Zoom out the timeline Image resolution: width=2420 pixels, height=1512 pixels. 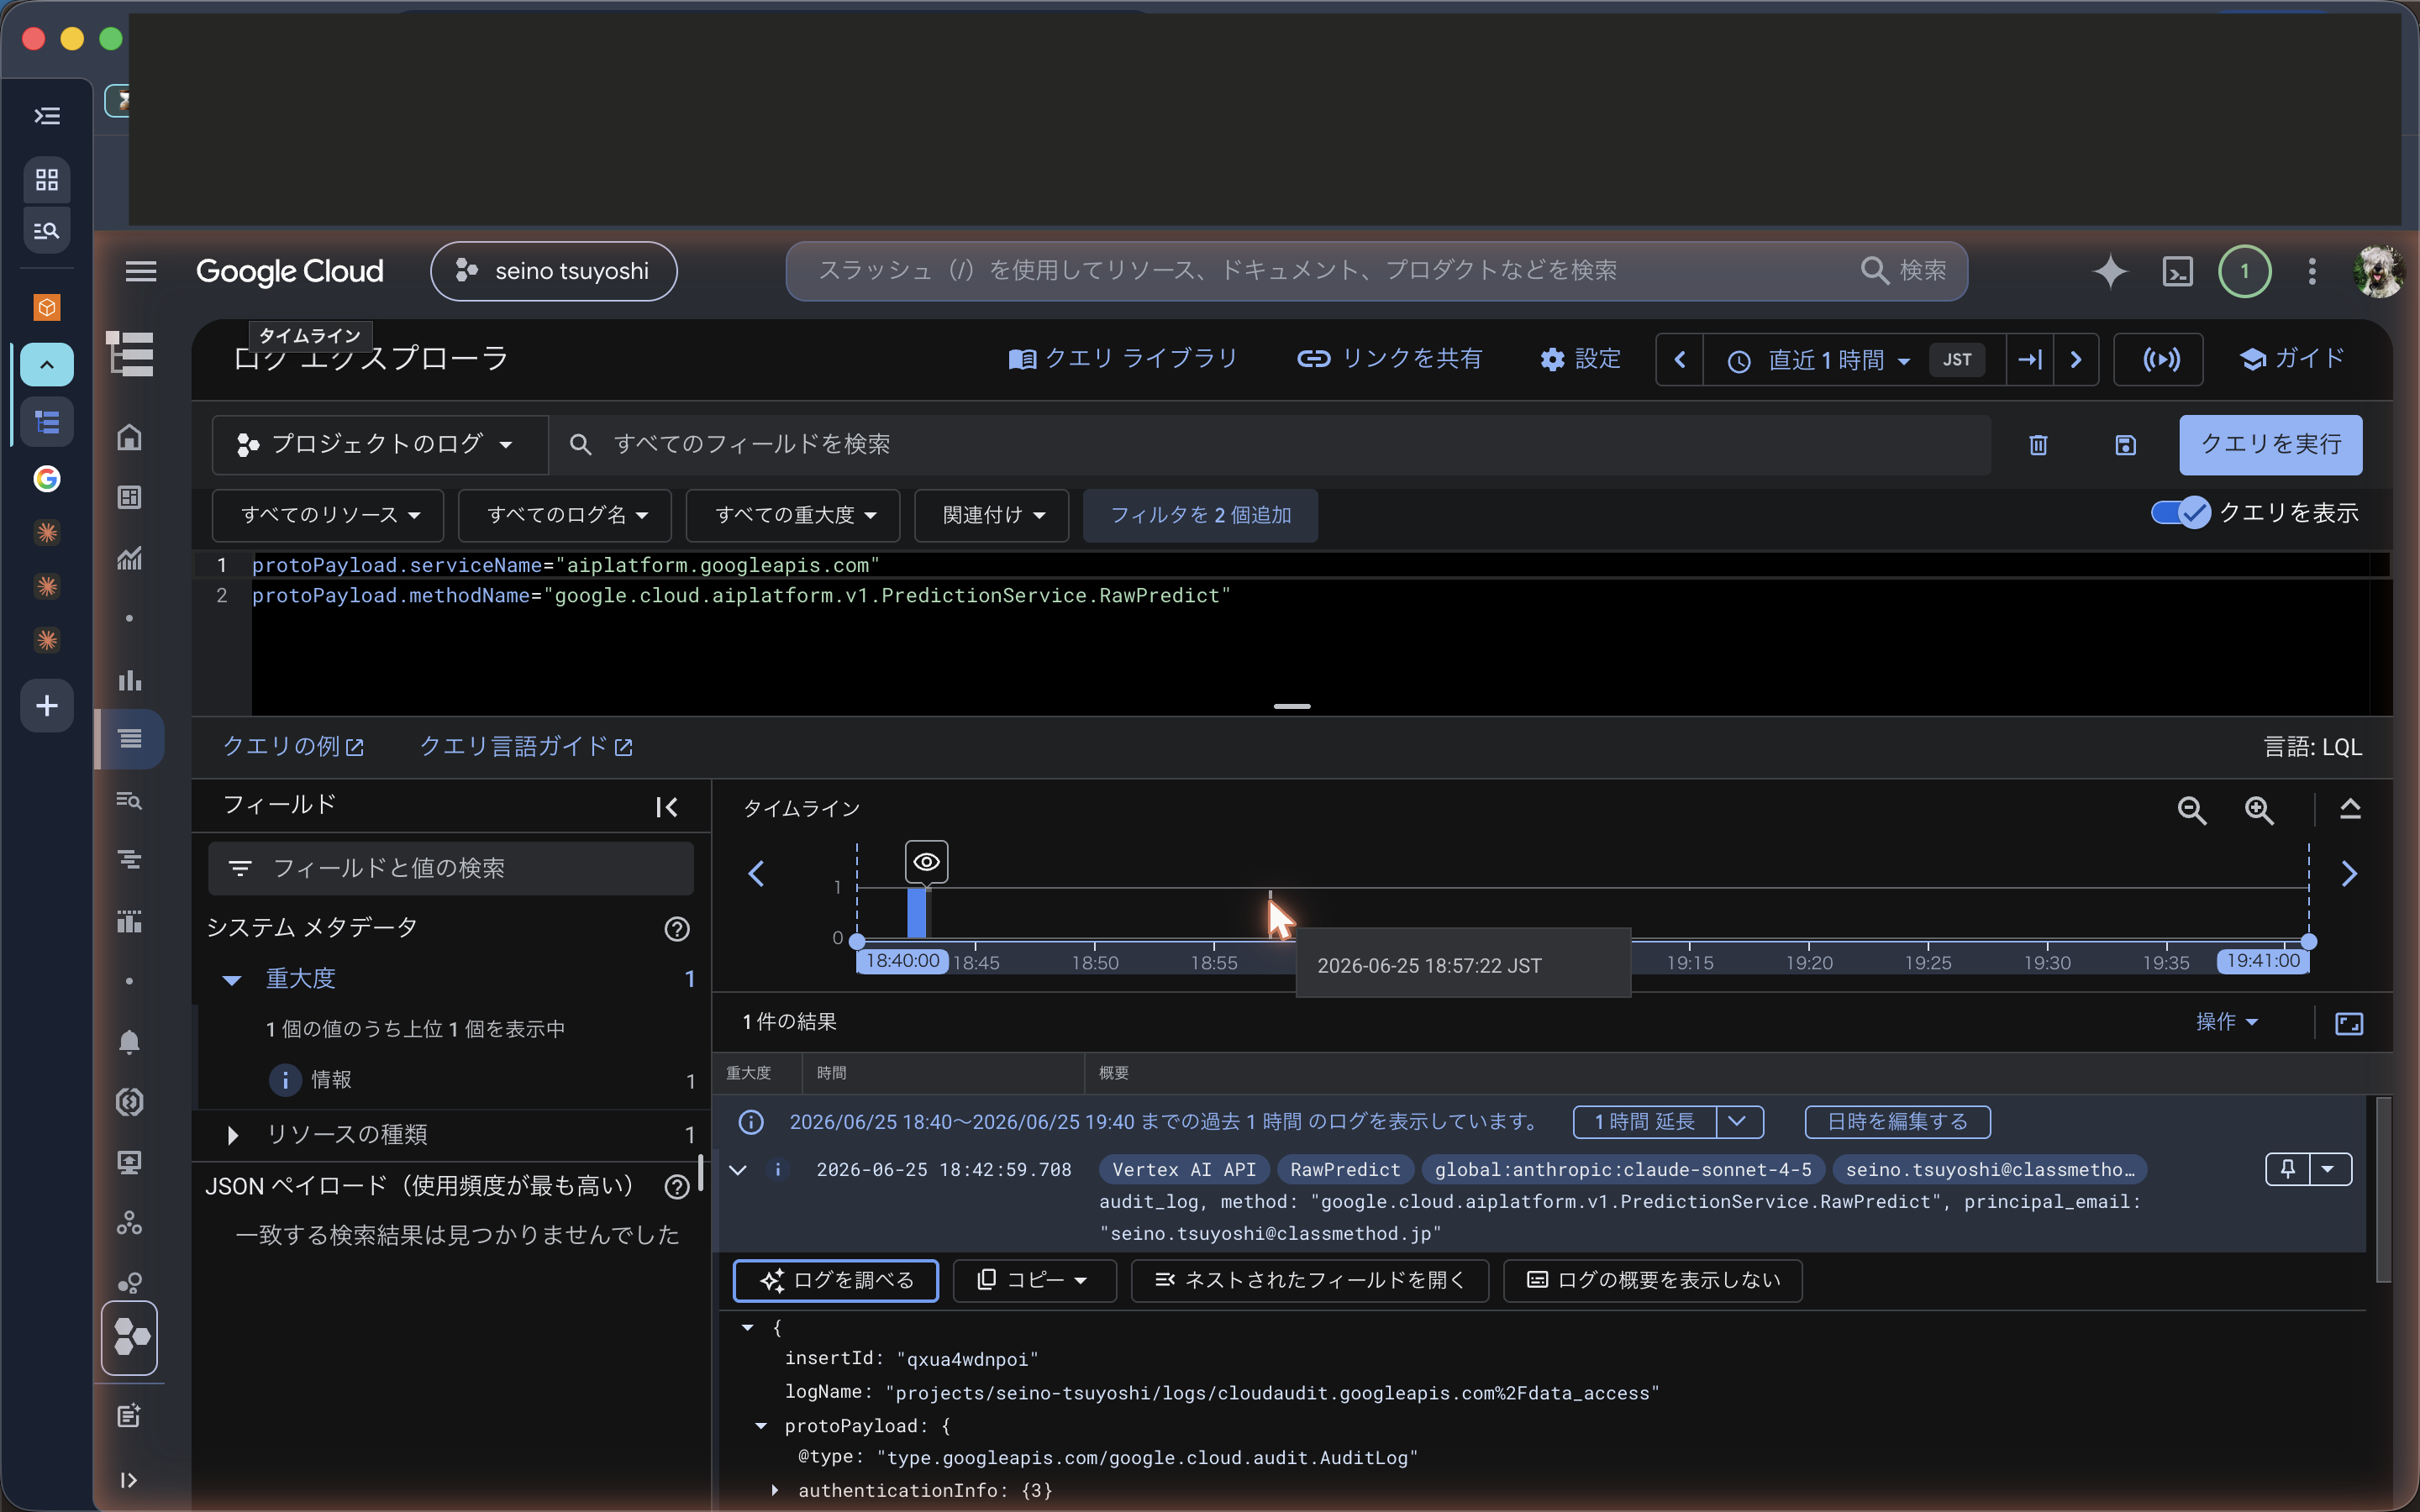point(2191,810)
